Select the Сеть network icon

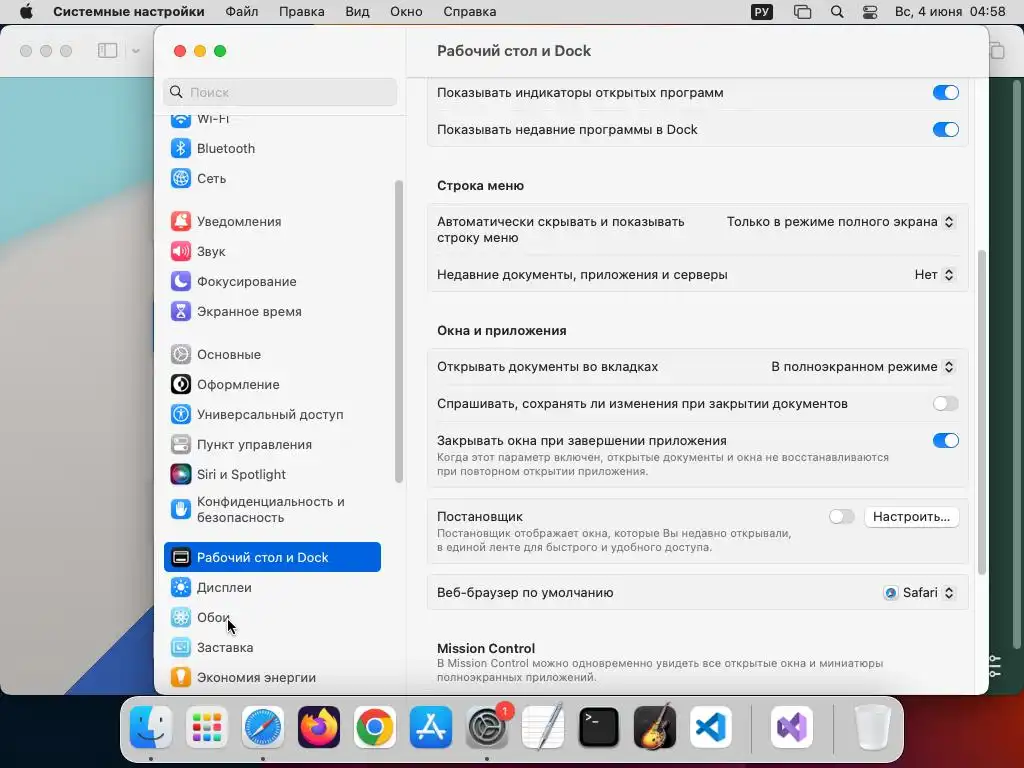(180, 178)
